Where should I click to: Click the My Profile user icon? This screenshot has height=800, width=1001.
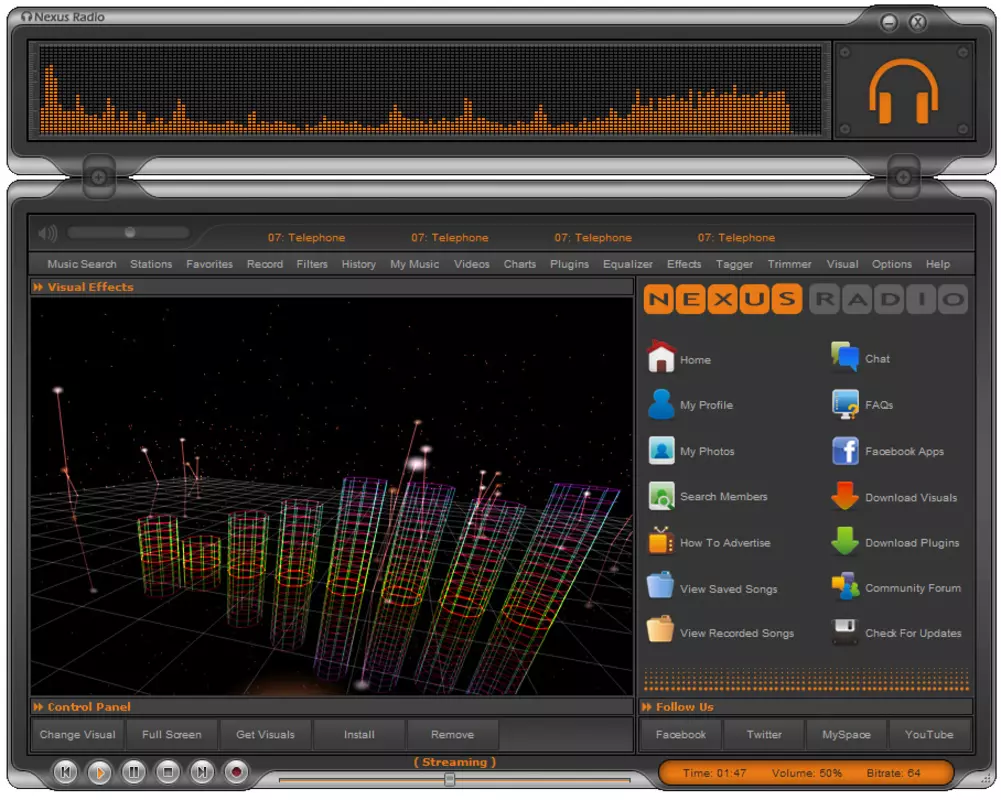coord(661,404)
